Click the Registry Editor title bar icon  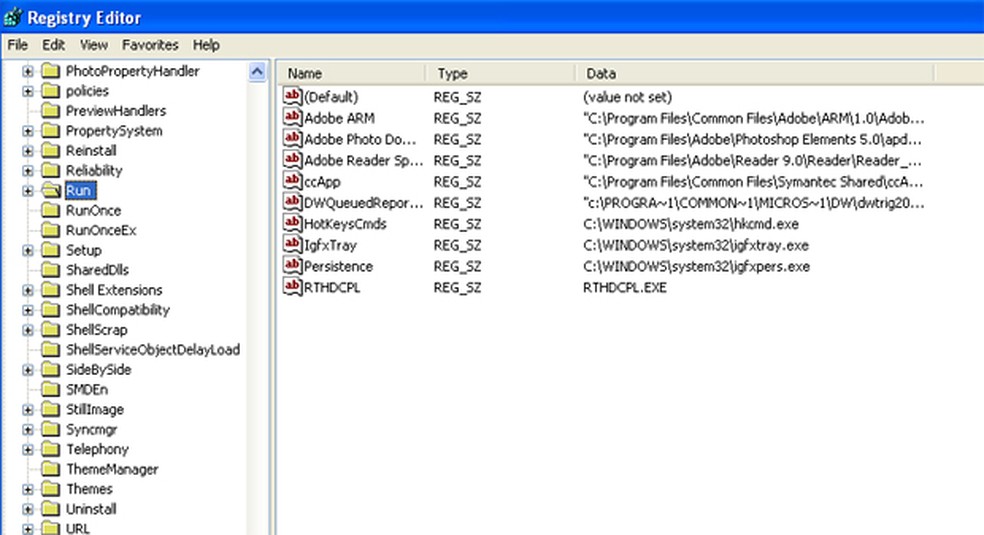tap(13, 17)
